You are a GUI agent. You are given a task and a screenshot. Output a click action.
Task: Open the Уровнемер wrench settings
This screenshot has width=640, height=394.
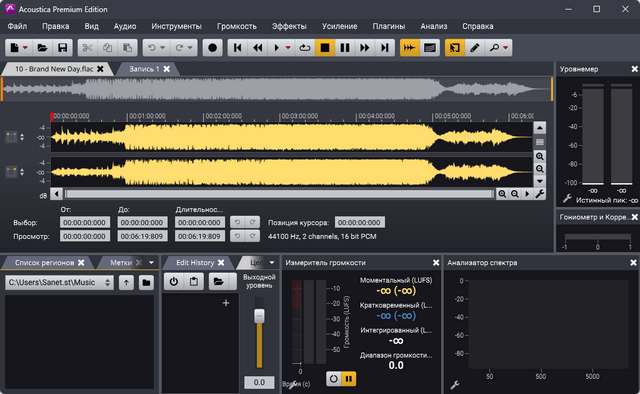[x=567, y=199]
